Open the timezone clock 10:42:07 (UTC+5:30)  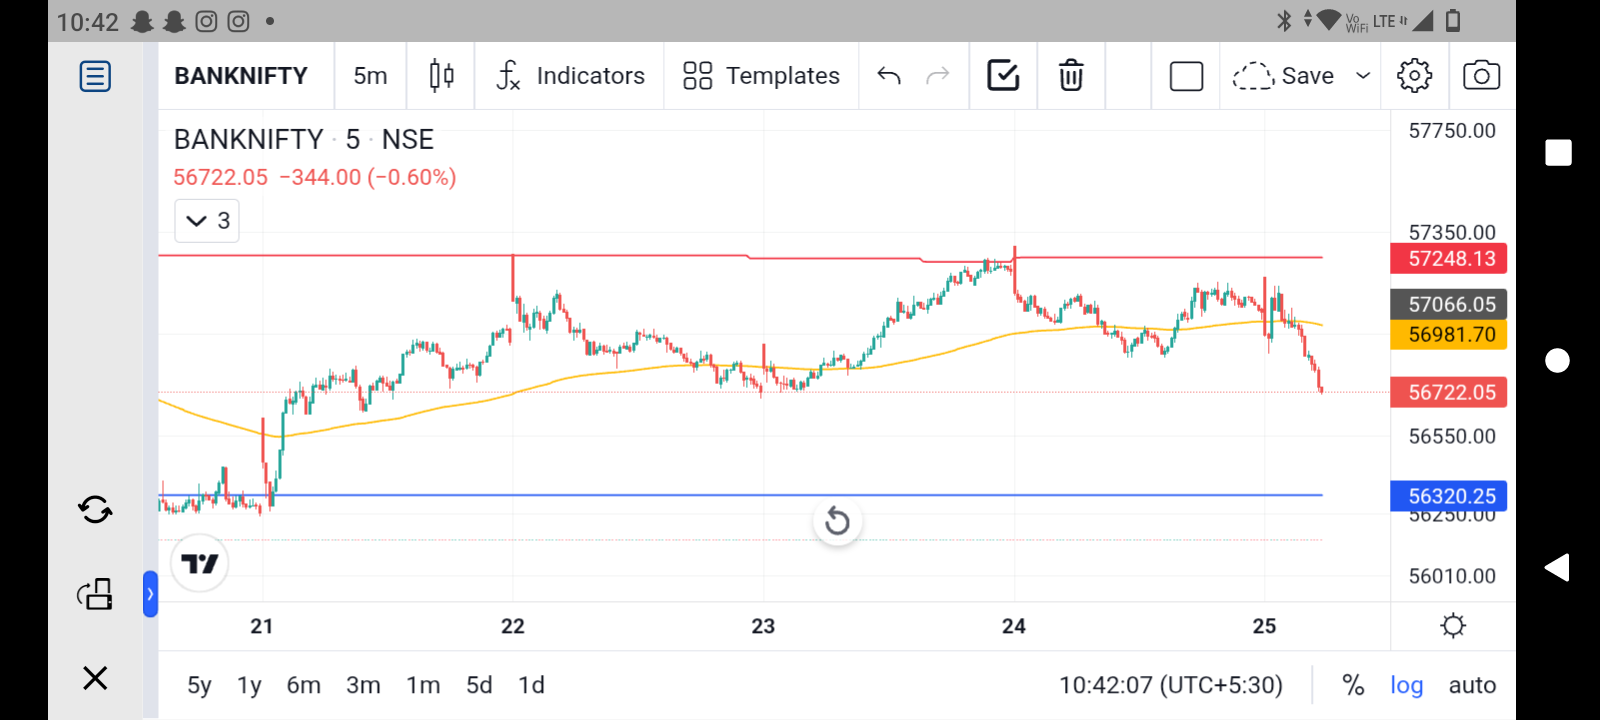pos(1171,685)
